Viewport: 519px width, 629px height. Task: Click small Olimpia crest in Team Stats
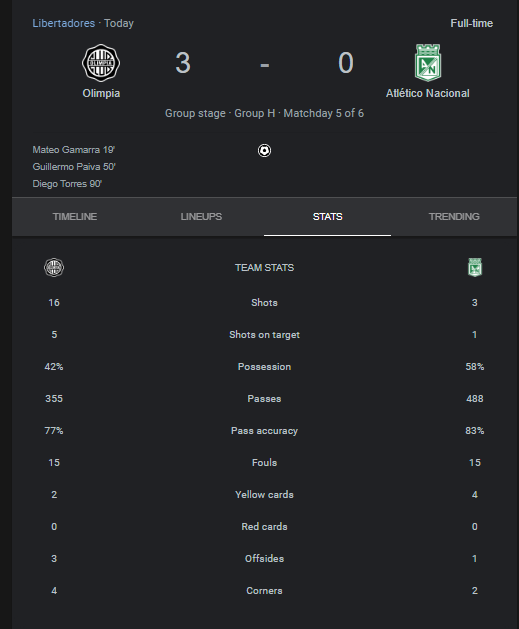pyautogui.click(x=54, y=268)
